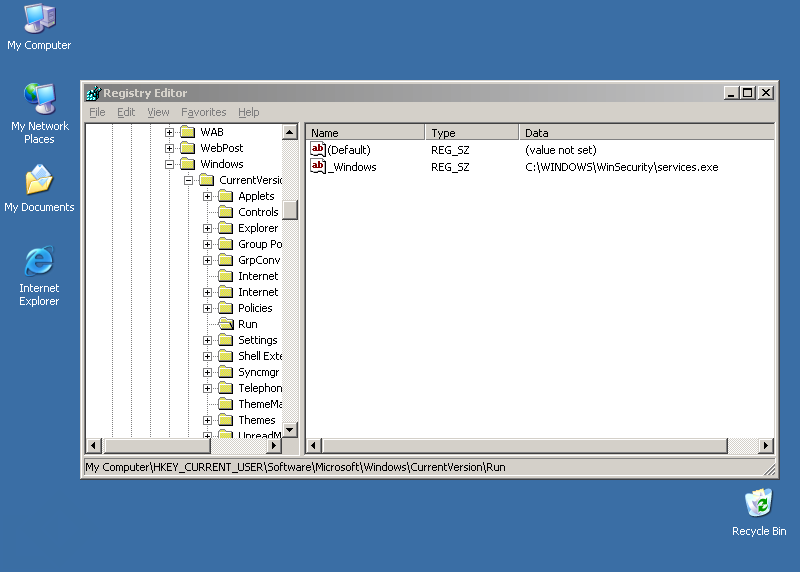Expand the Settings key
This screenshot has width=800, height=572.
coord(207,340)
